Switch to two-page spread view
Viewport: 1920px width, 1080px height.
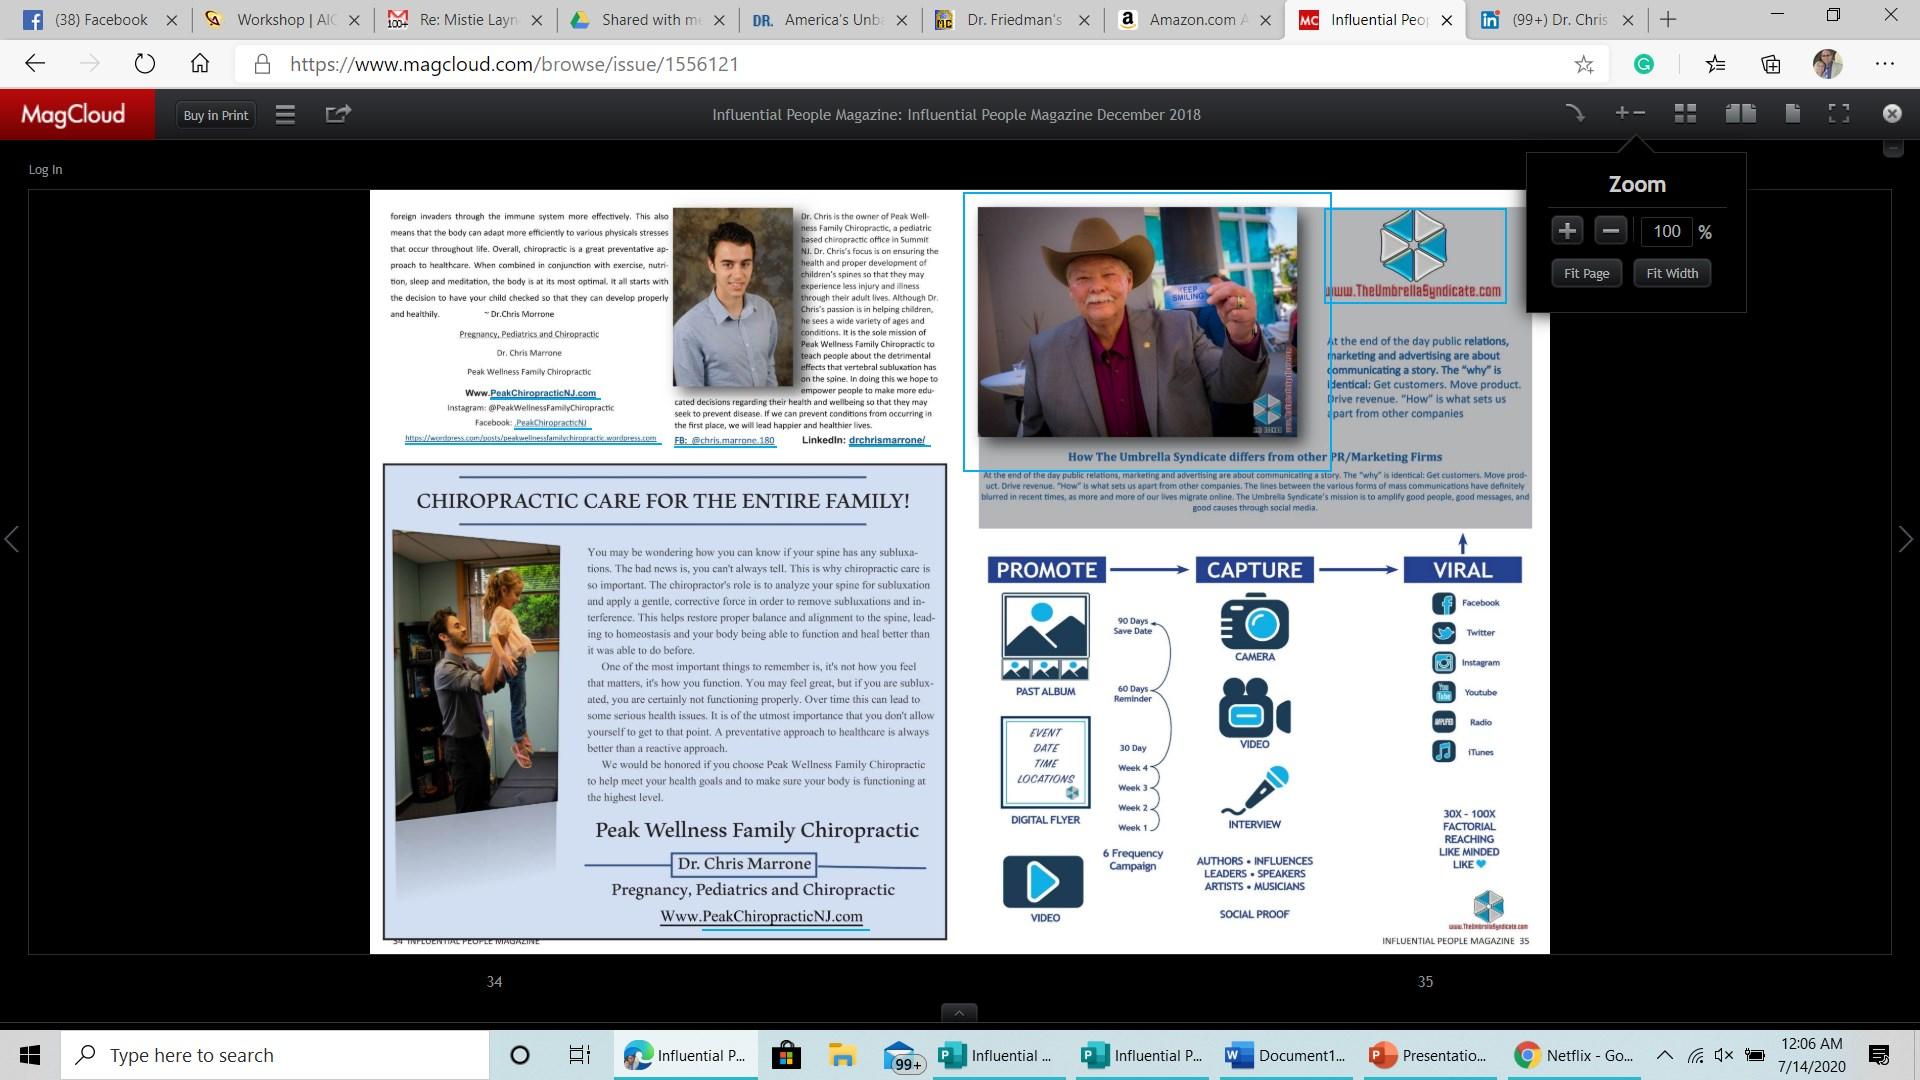tap(1741, 113)
